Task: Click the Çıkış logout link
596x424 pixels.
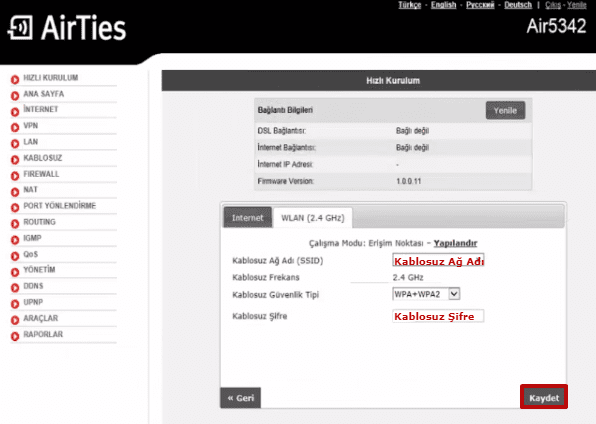Action: (553, 5)
